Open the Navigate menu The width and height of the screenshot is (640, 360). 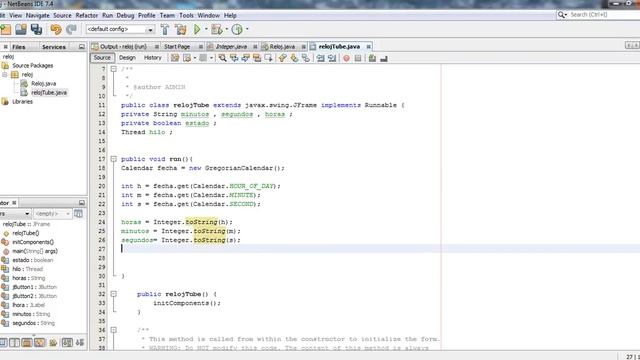tap(38, 15)
